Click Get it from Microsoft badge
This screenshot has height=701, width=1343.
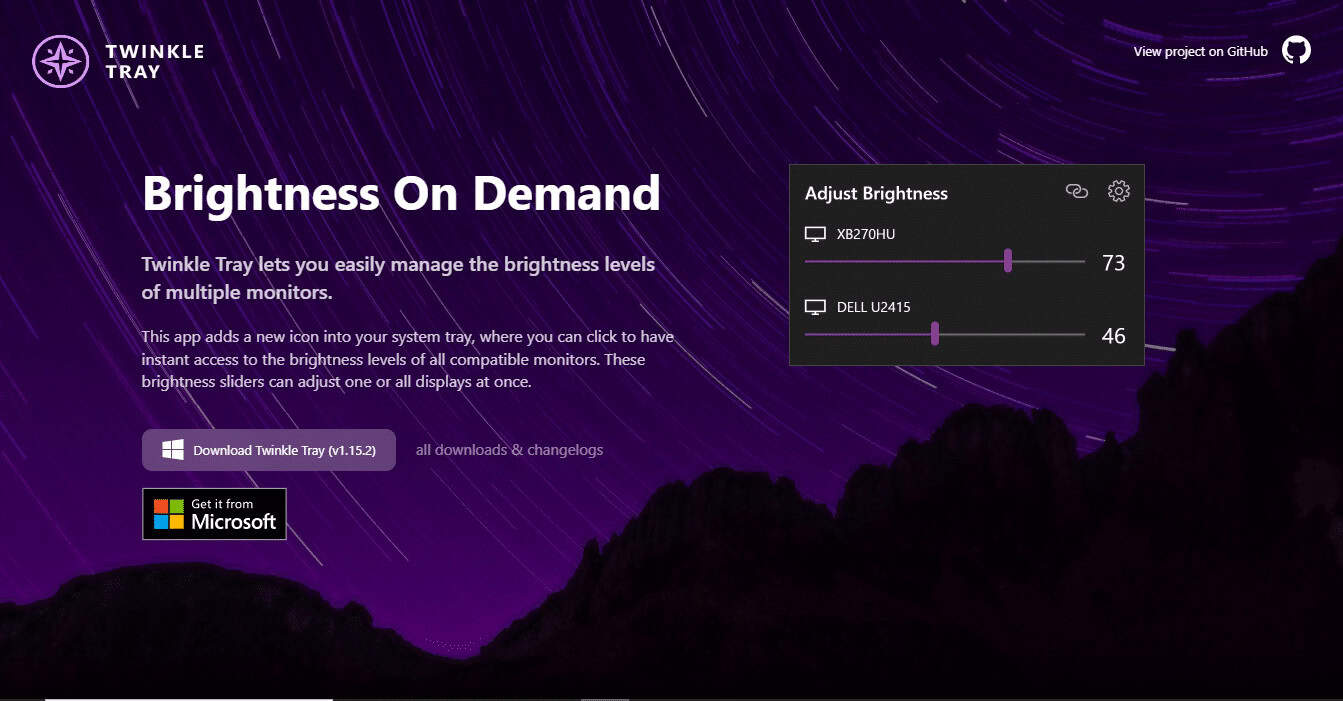(214, 514)
